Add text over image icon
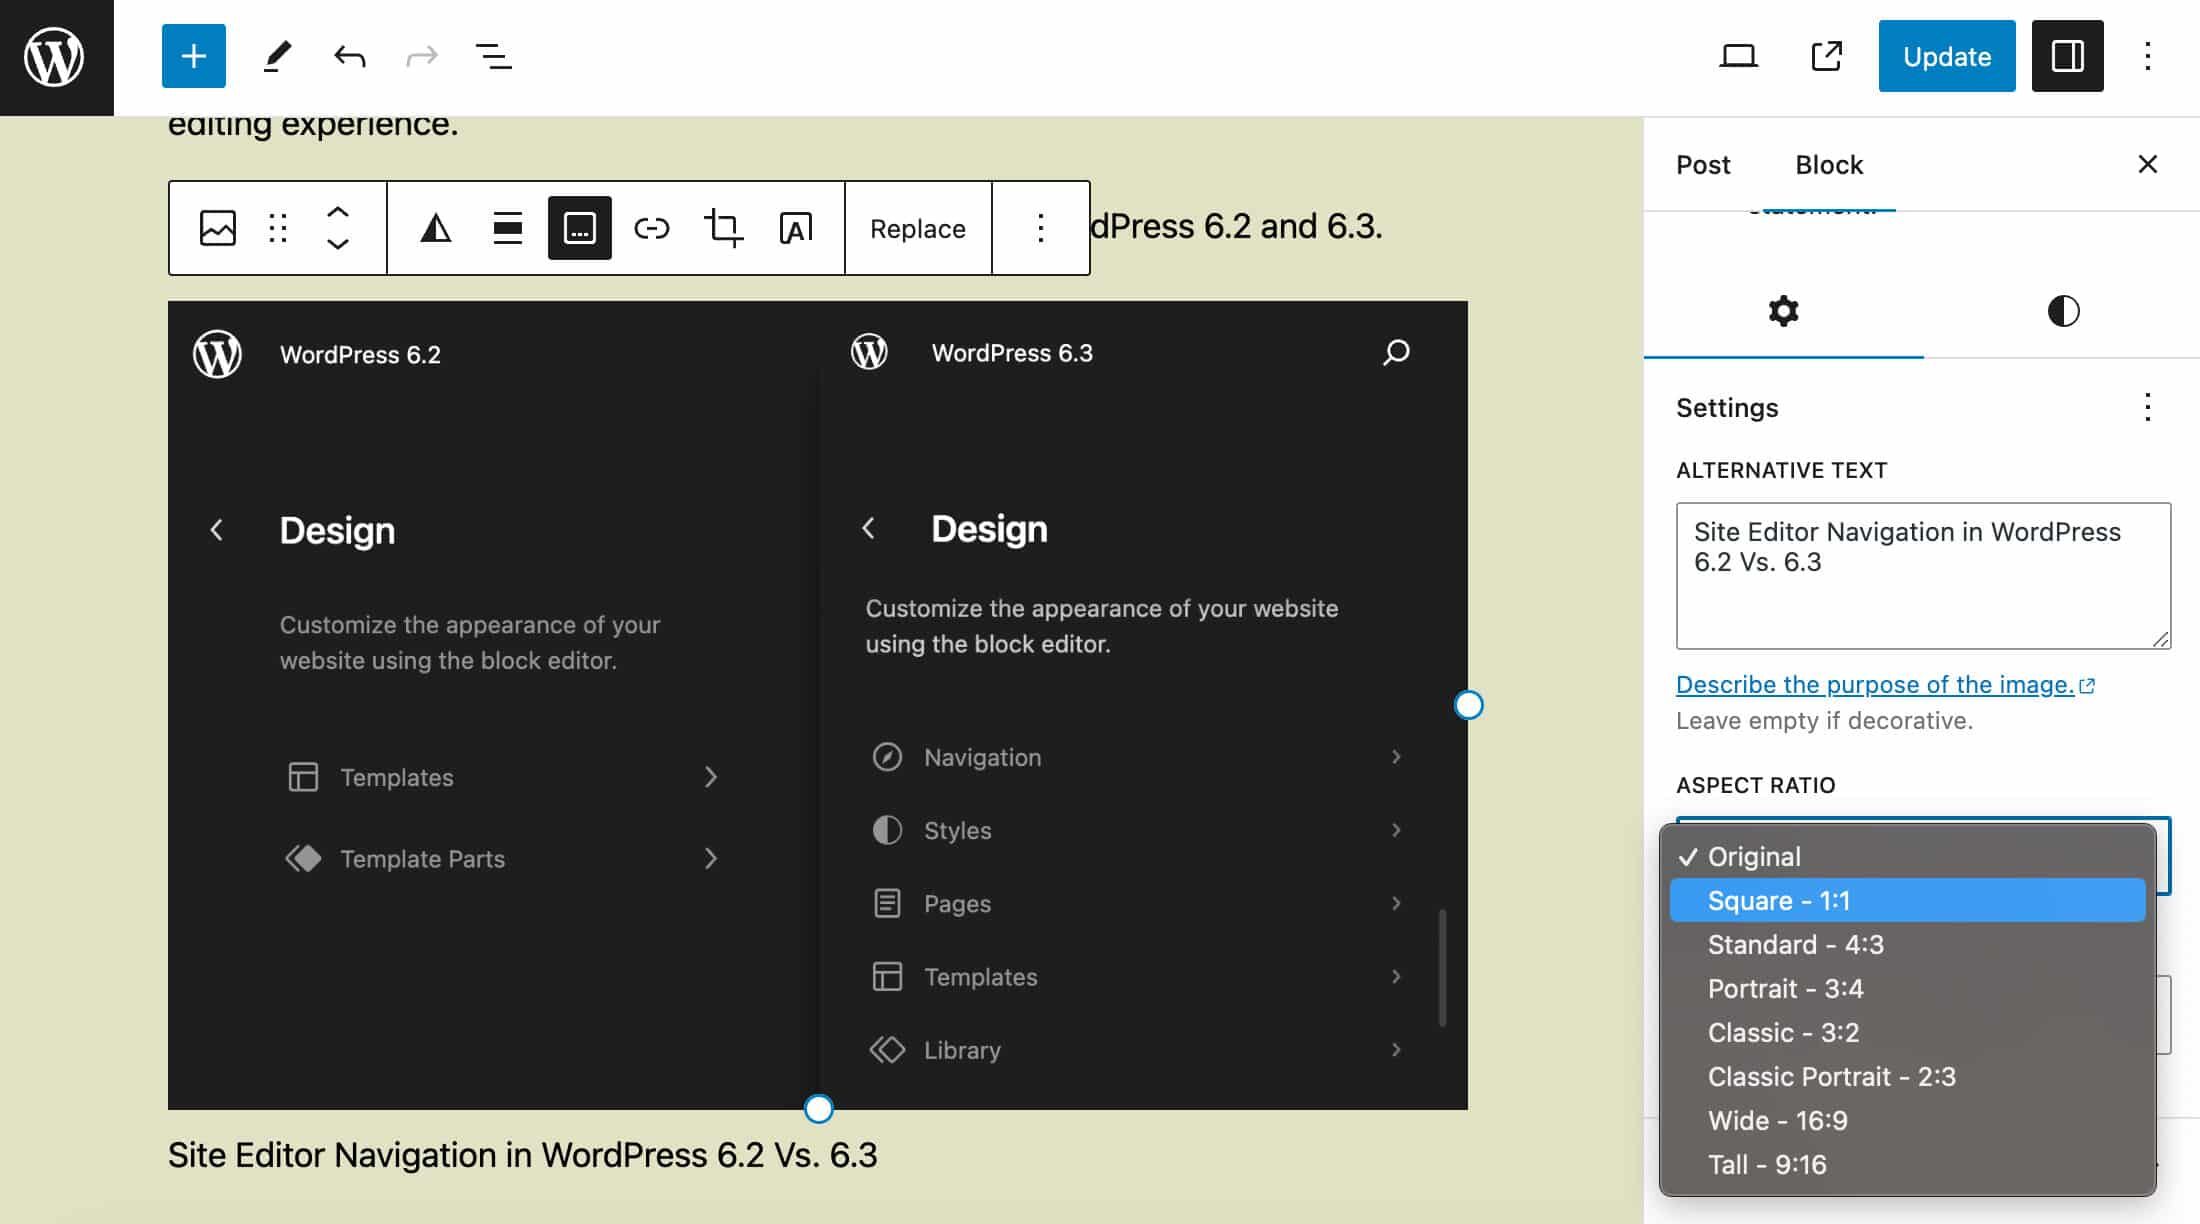This screenshot has width=2200, height=1224. pyautogui.click(x=795, y=228)
